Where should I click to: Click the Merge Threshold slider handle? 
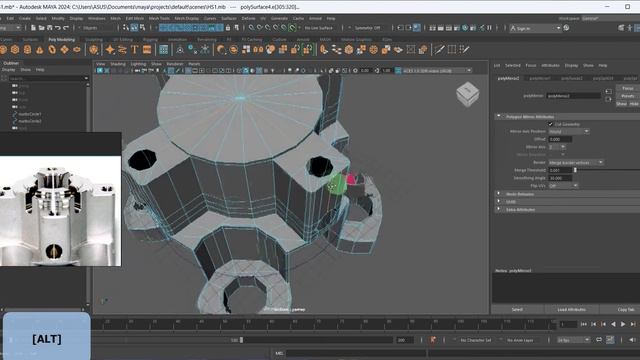pyautogui.click(x=575, y=170)
